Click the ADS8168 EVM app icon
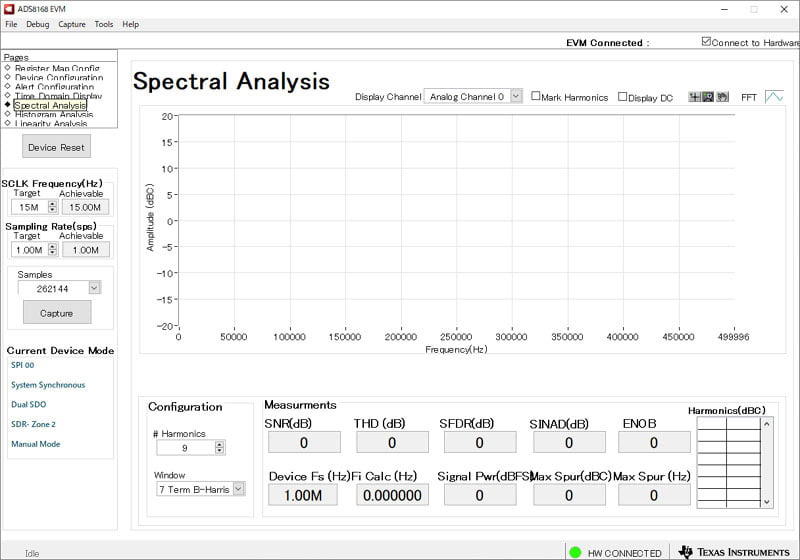Screen dimensions: 800x560 9,9
